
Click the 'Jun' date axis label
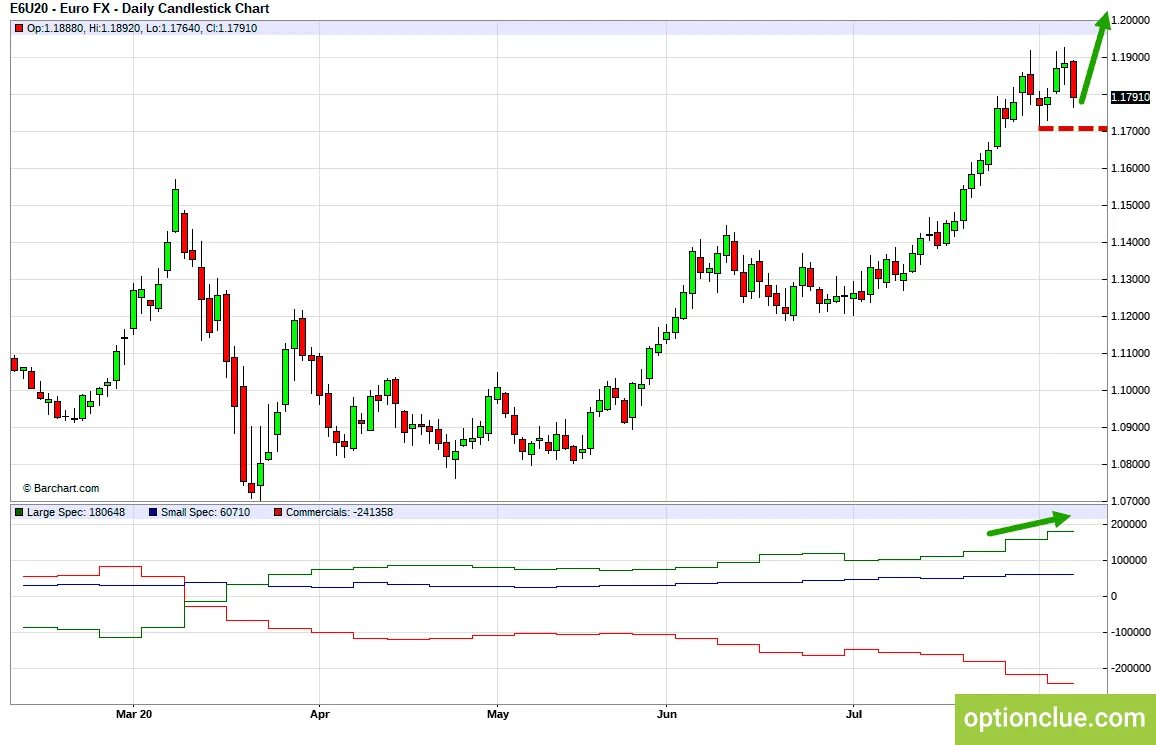click(x=666, y=714)
